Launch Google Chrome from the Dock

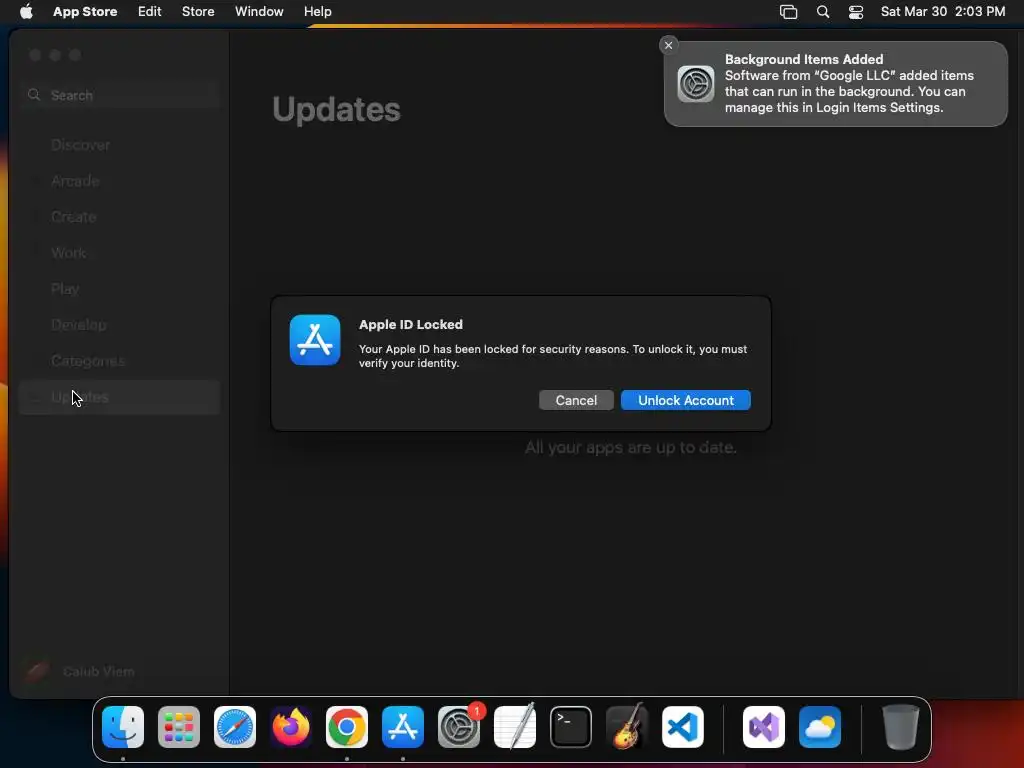pyautogui.click(x=347, y=727)
